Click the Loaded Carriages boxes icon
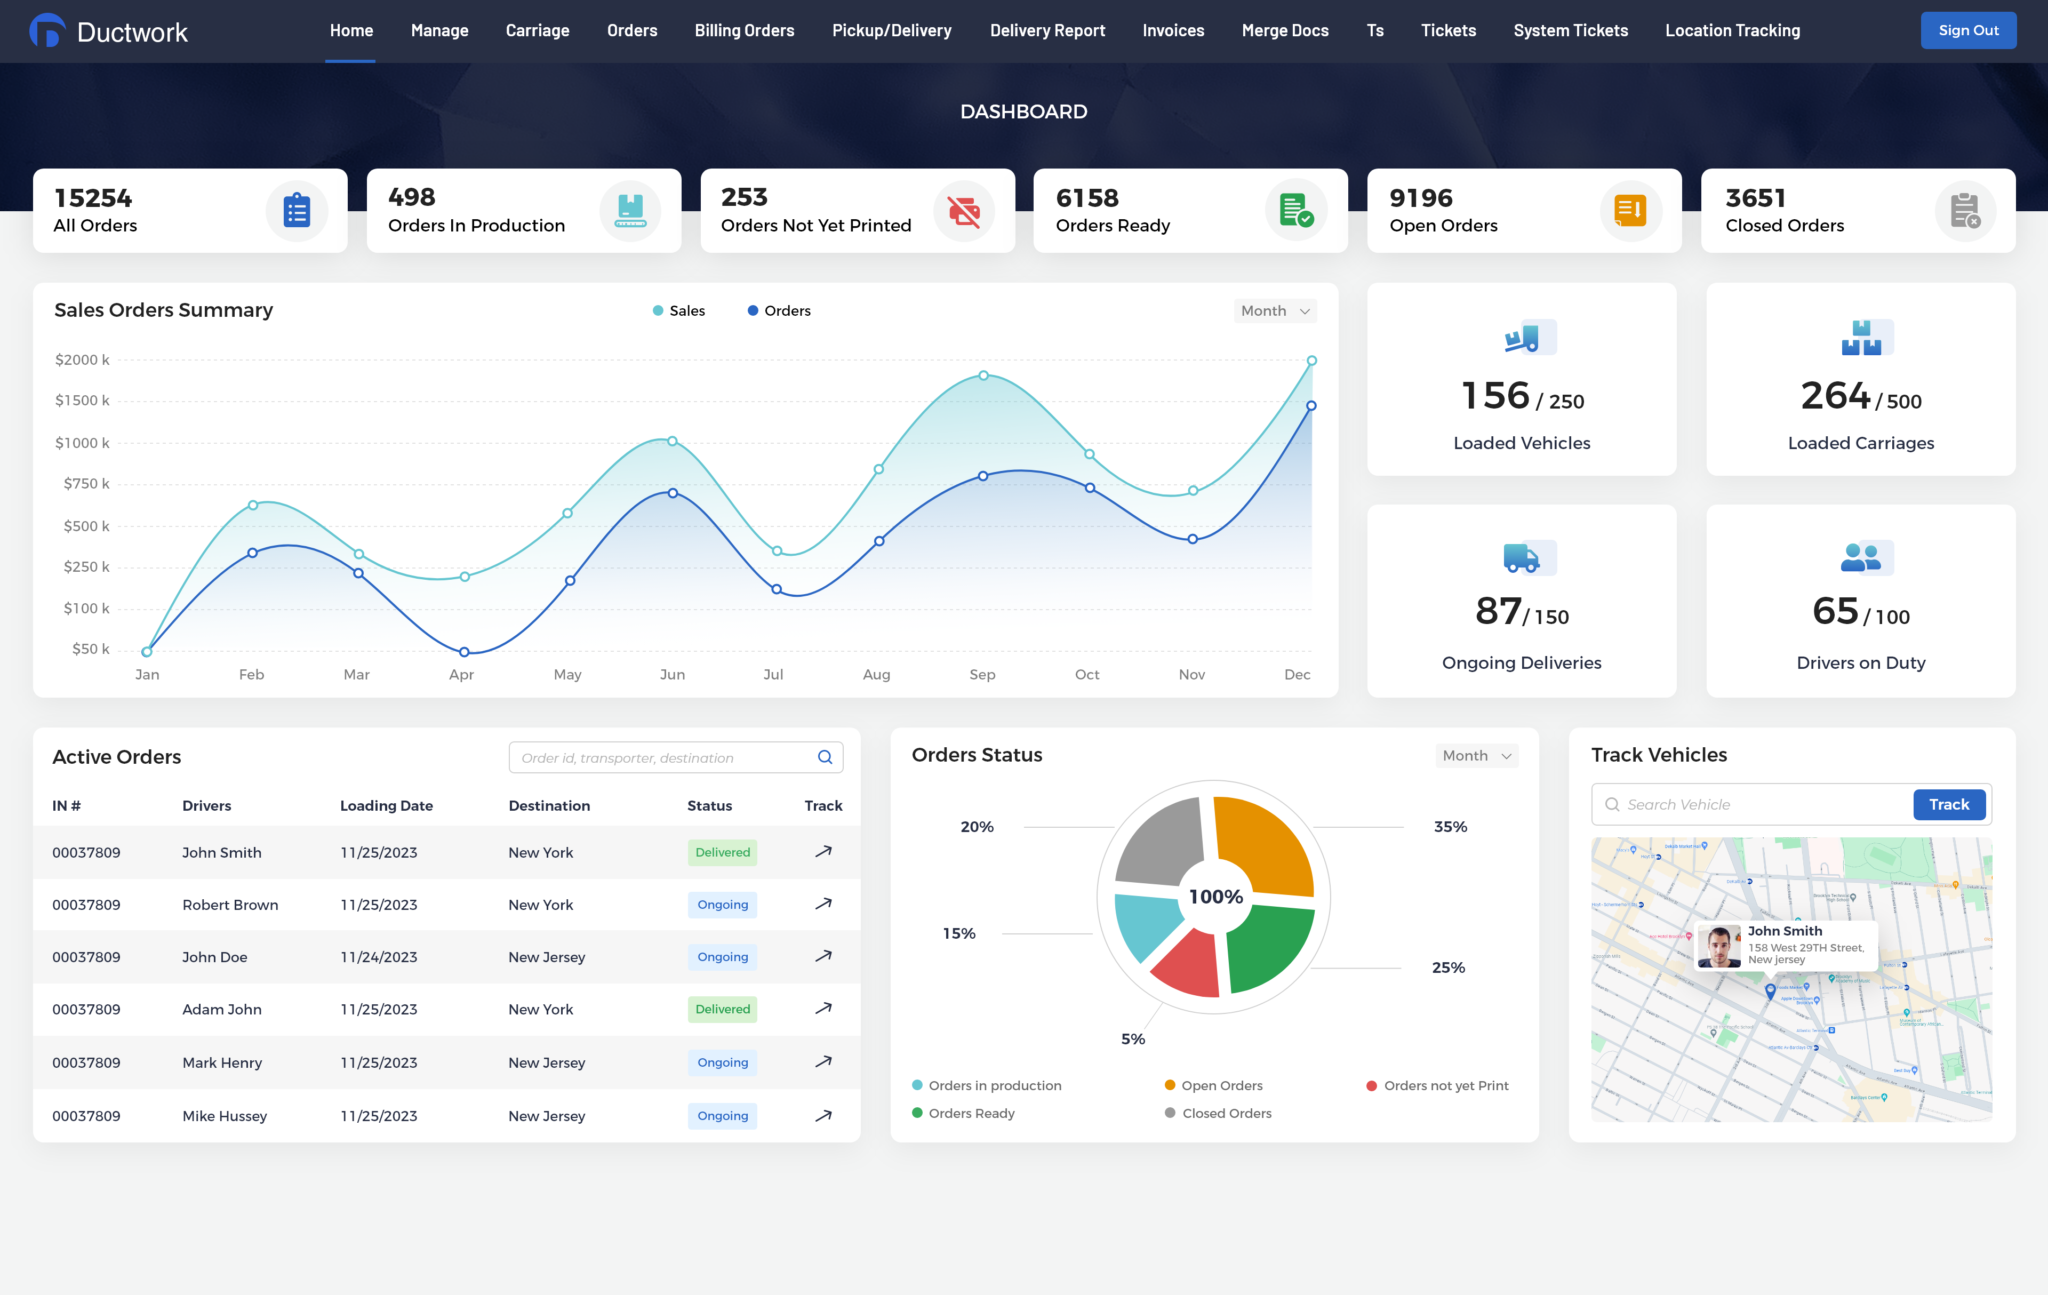Screen dimensions: 2048x1295 [1866, 338]
